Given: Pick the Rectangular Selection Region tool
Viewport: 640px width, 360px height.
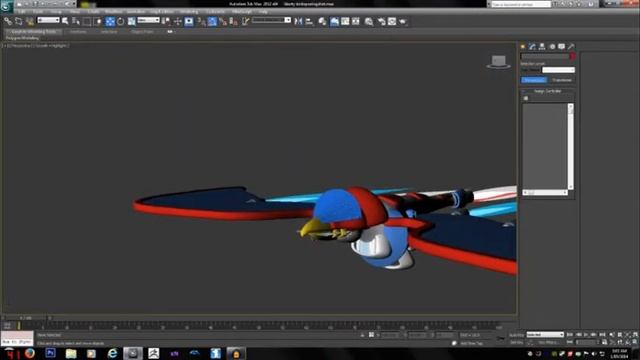Looking at the screenshot, I should click(x=87, y=21).
